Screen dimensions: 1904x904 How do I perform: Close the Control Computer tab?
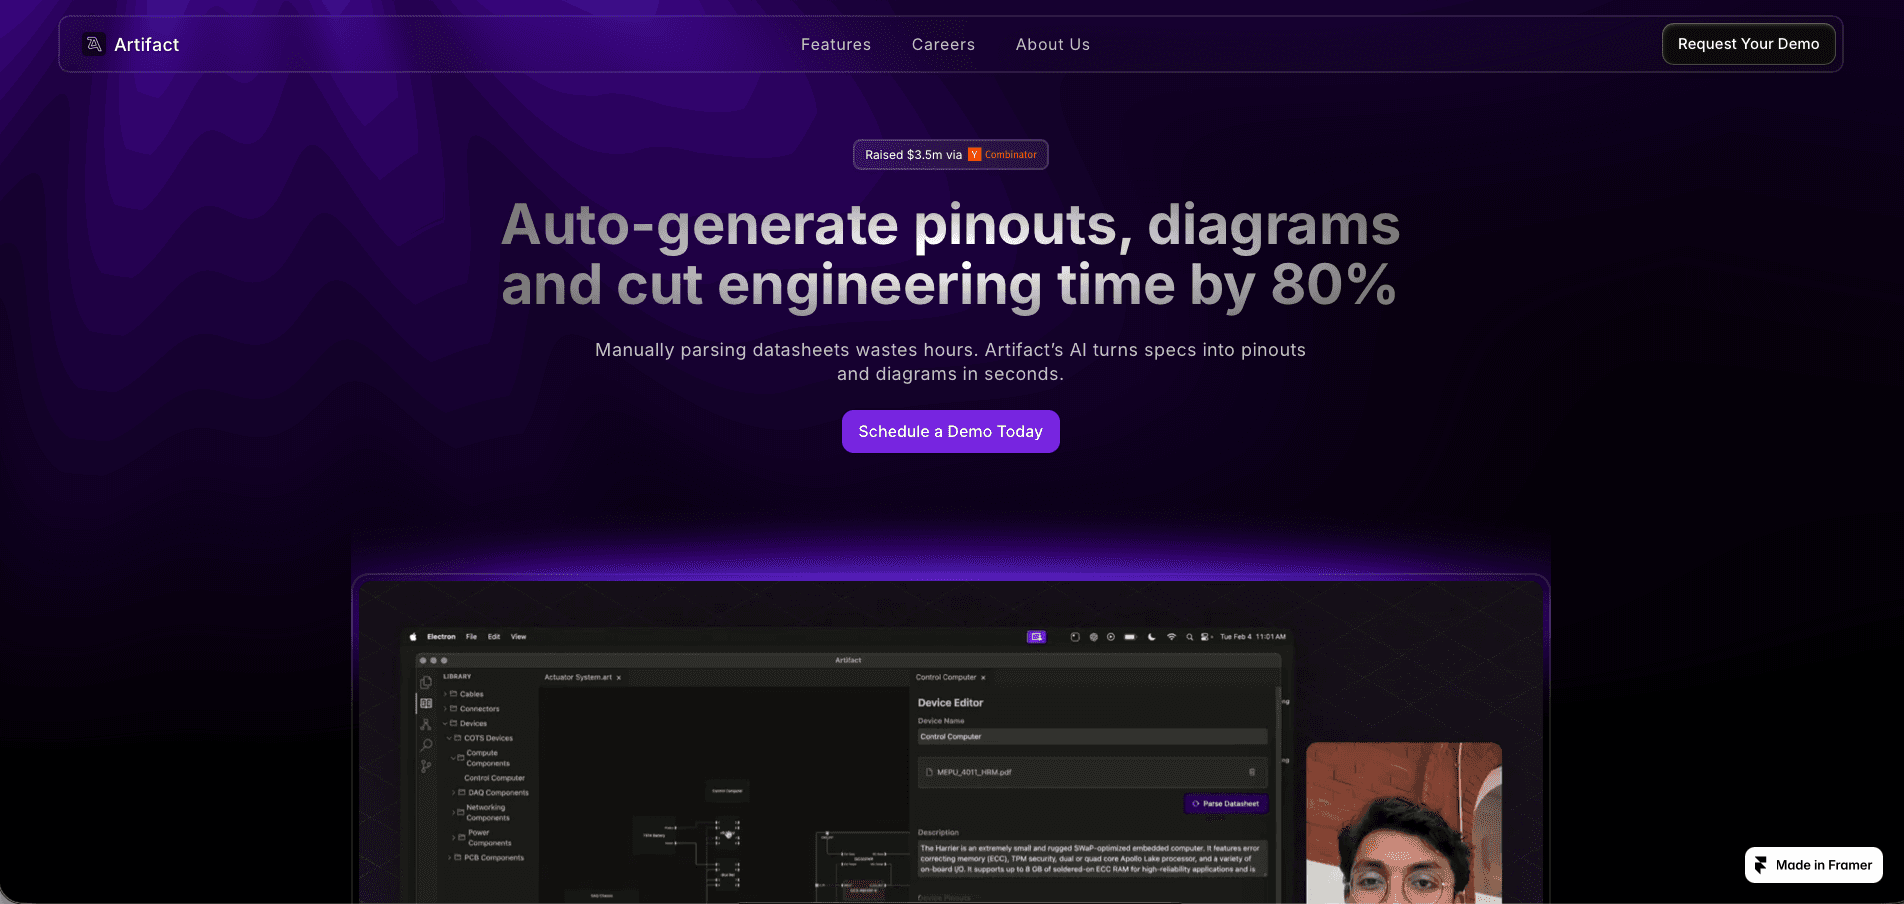[x=983, y=678]
